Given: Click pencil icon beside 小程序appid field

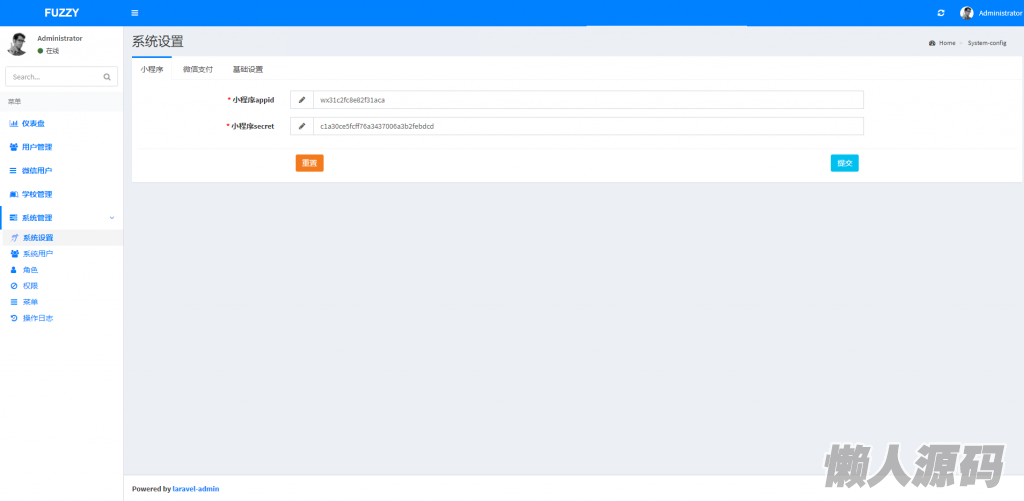Looking at the screenshot, I should click(302, 100).
